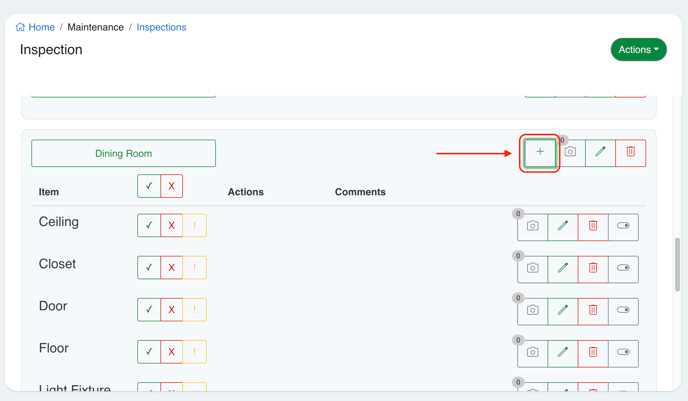Toggle the switch on Ceiling row
Screen dimensions: 688x401
(x=623, y=227)
